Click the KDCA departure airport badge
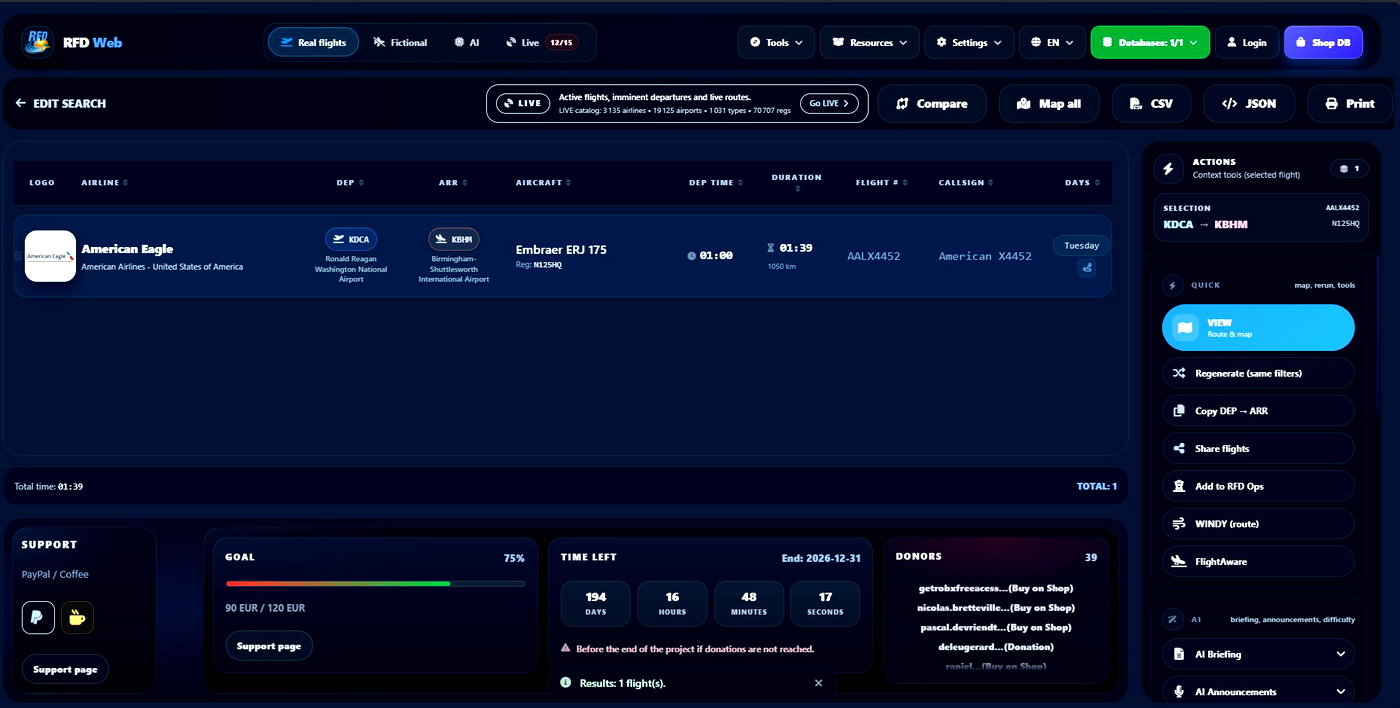The image size is (1400, 708). 351,239
